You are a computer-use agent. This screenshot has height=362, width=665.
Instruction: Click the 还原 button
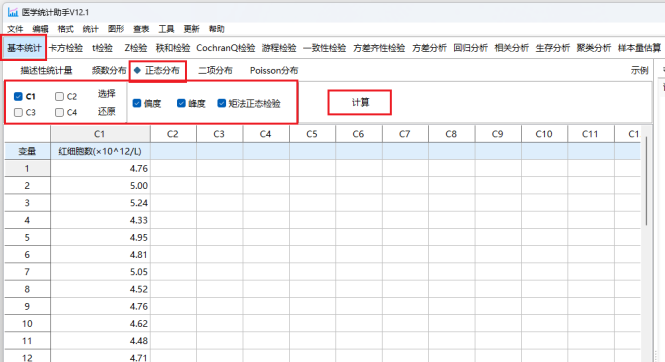tap(106, 111)
